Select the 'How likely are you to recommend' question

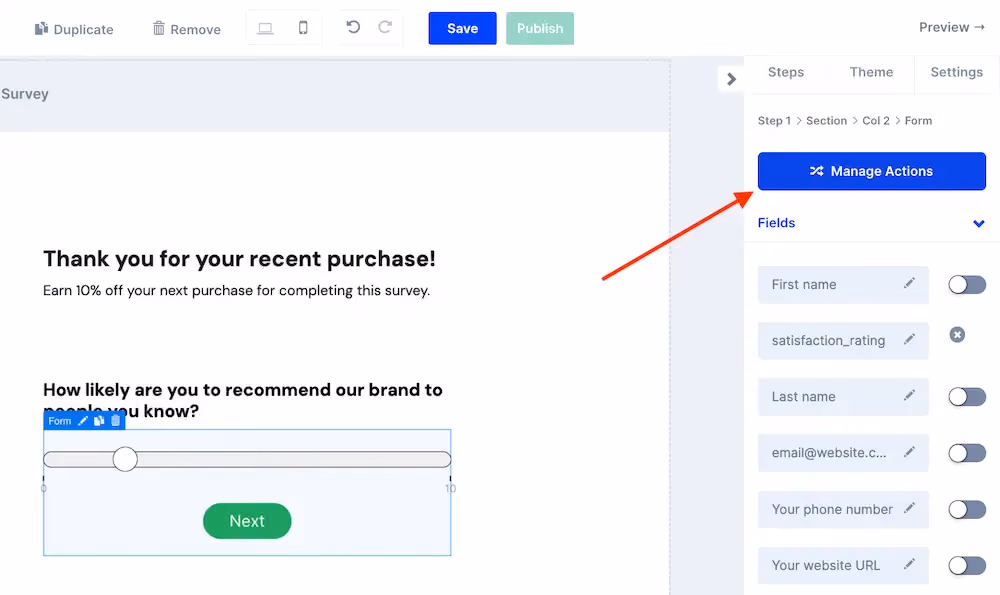[242, 400]
